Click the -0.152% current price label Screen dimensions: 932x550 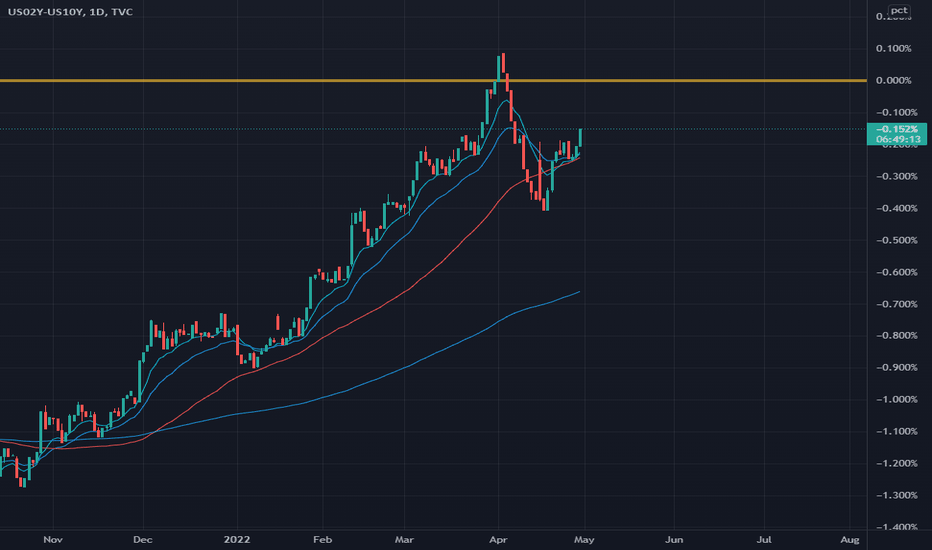896,129
